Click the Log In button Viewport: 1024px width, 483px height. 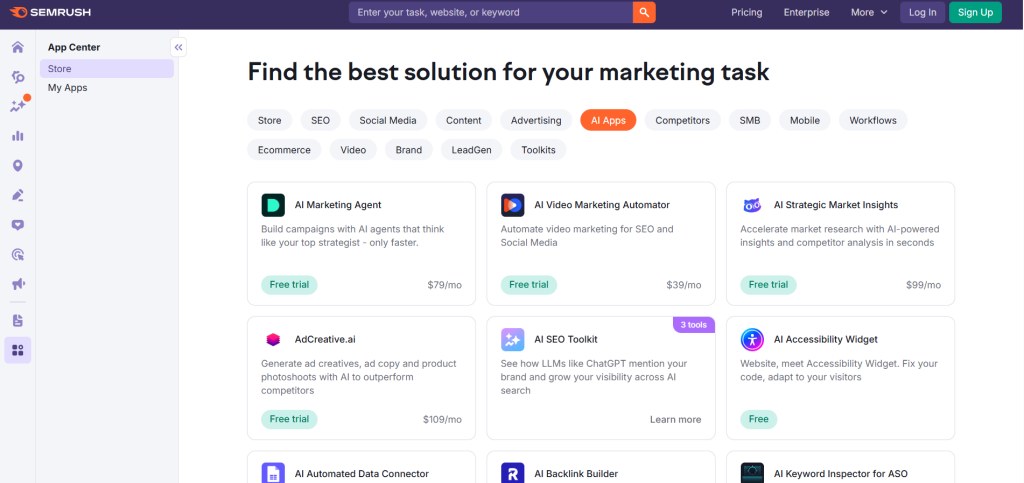(x=922, y=12)
